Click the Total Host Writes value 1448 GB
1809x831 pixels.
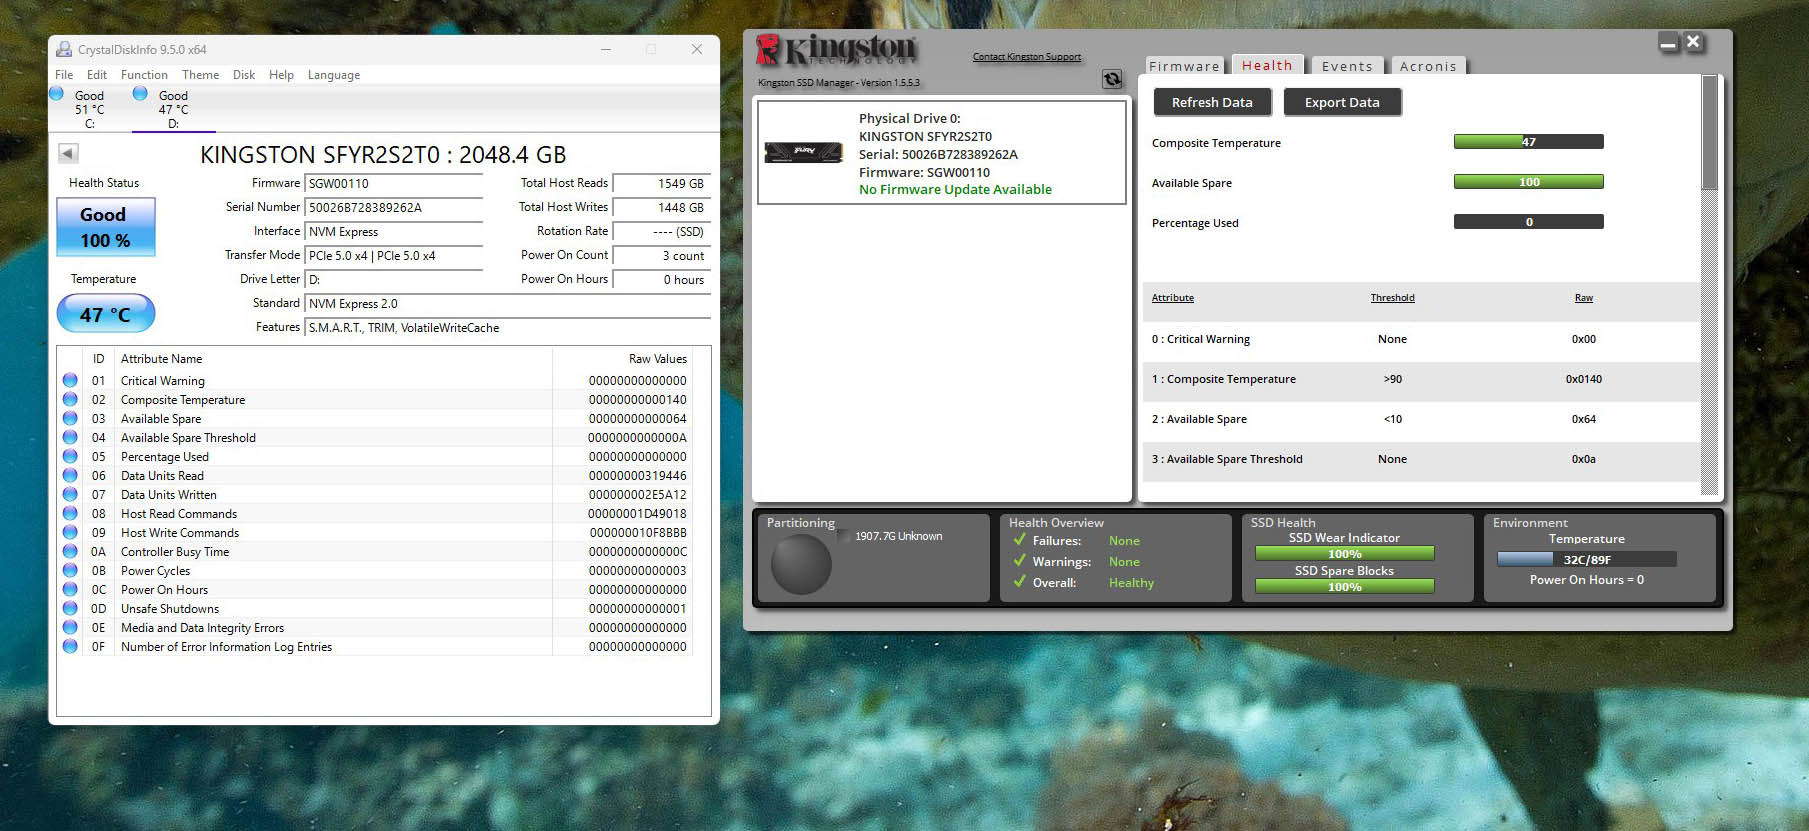(661, 208)
